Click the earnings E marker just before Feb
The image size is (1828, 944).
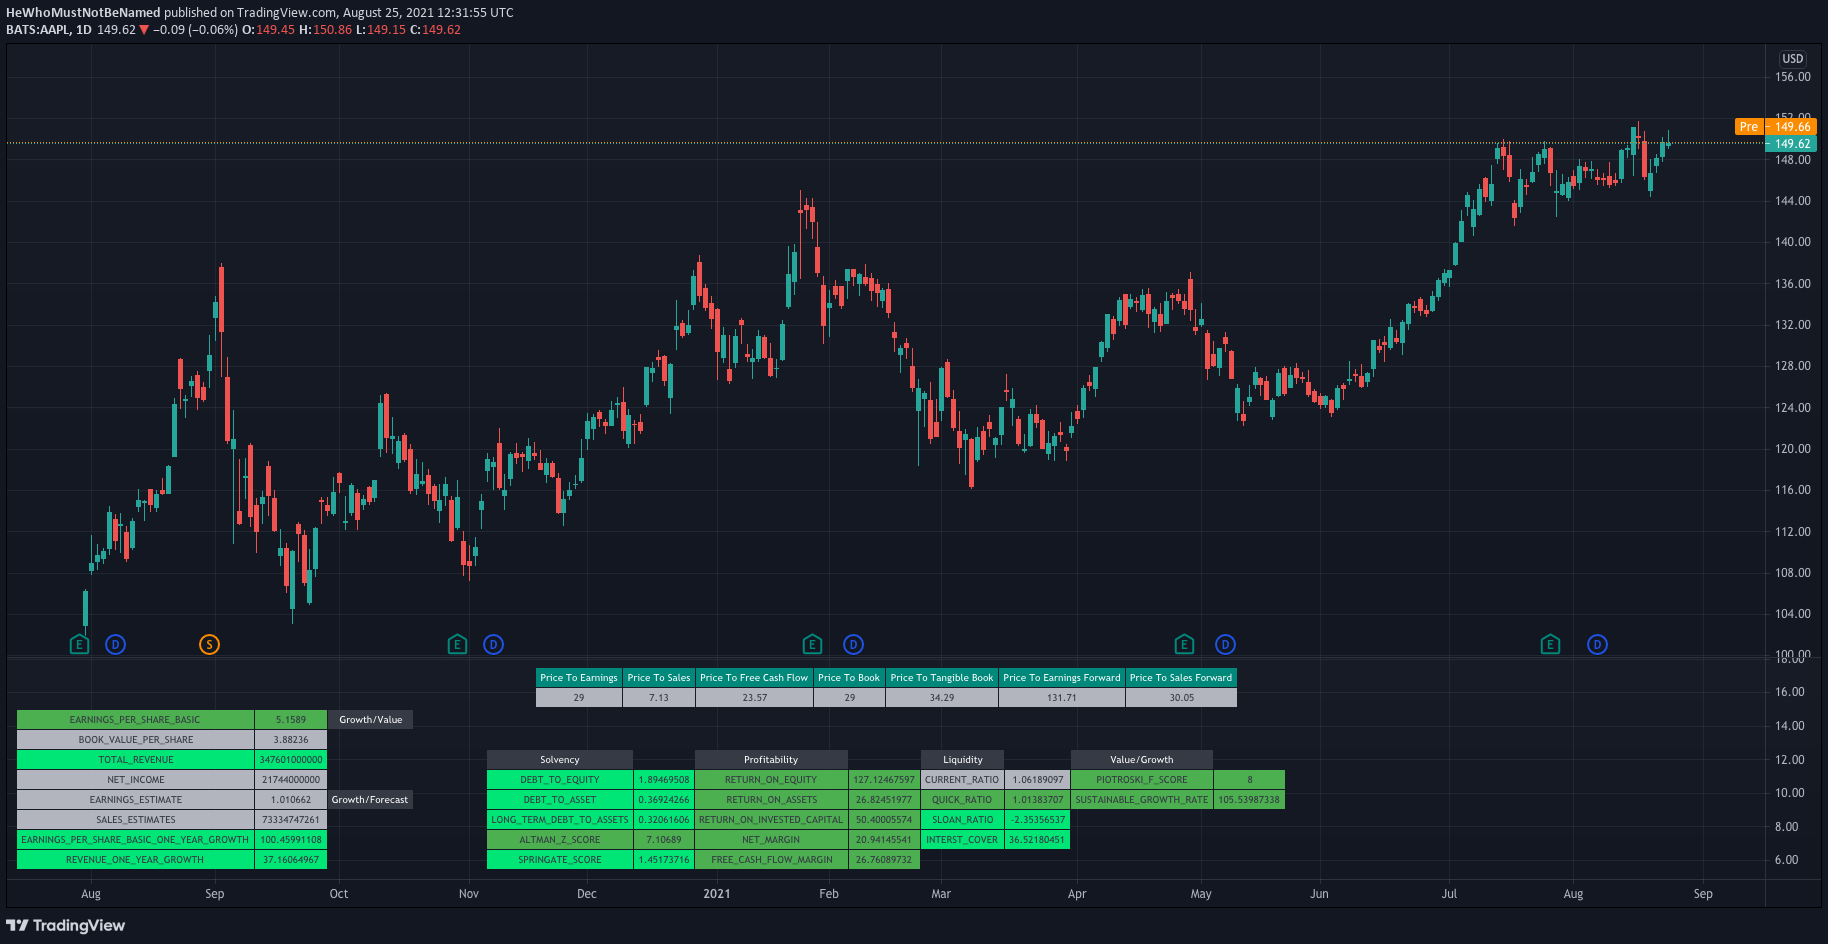pos(812,645)
